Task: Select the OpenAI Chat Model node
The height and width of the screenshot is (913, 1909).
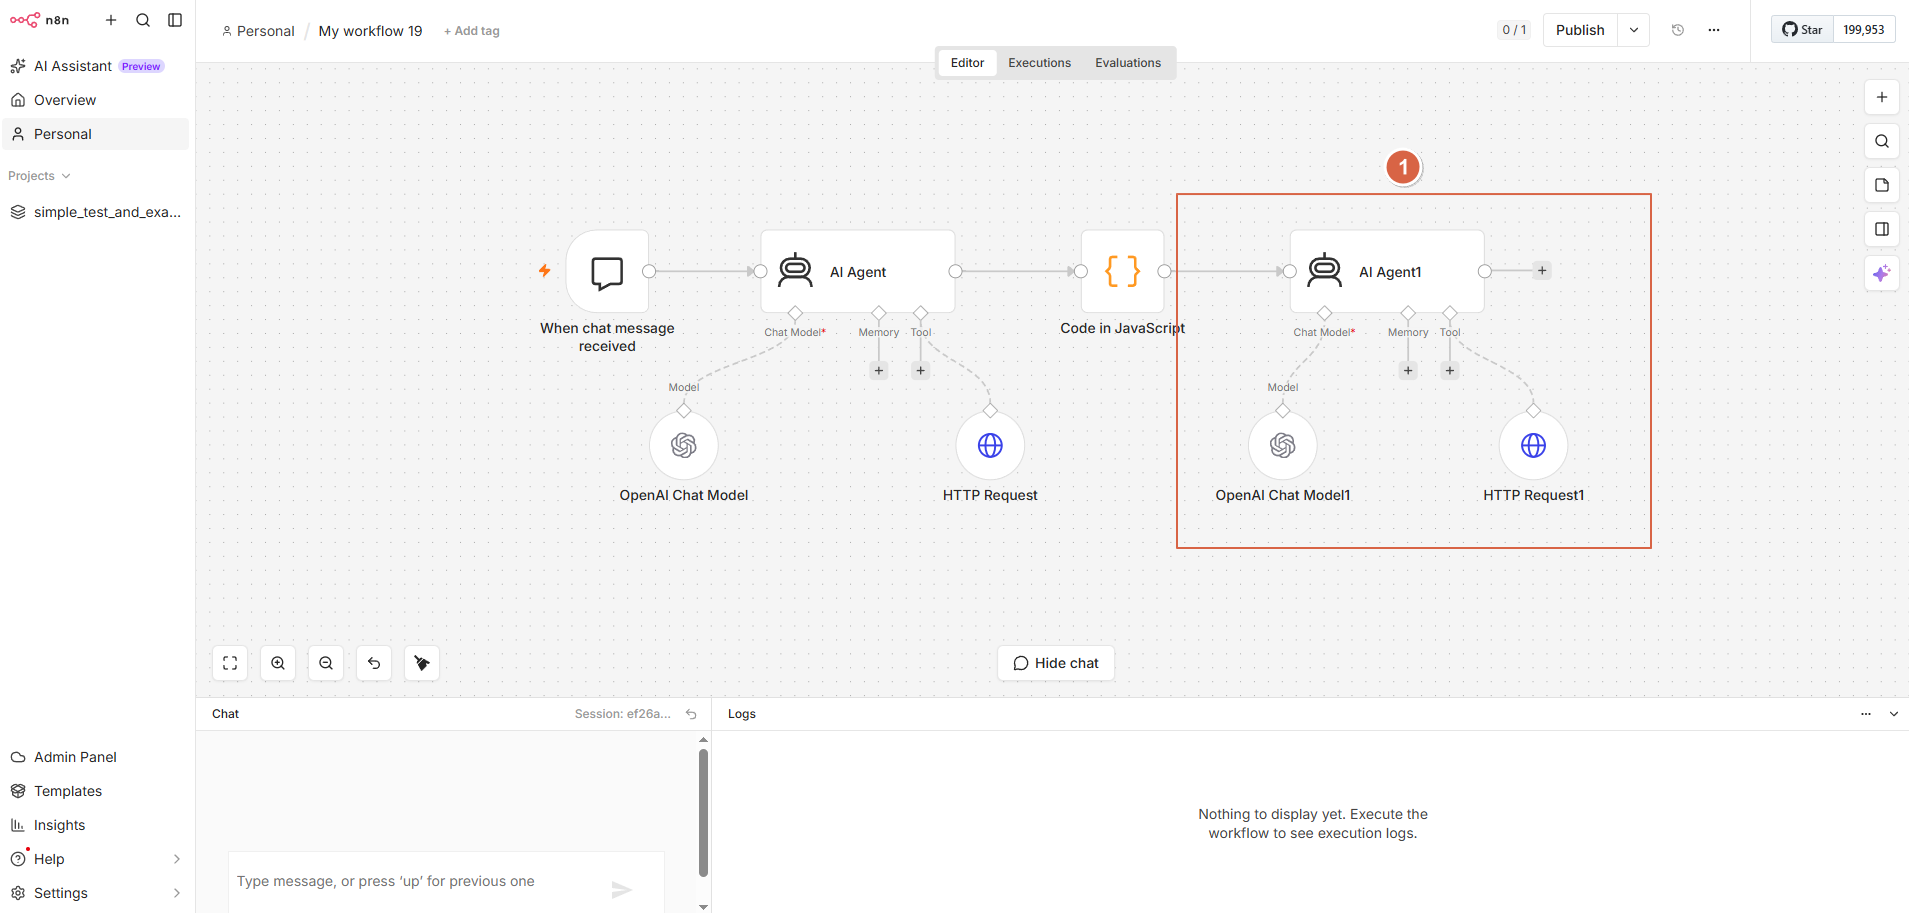Action: [x=684, y=445]
